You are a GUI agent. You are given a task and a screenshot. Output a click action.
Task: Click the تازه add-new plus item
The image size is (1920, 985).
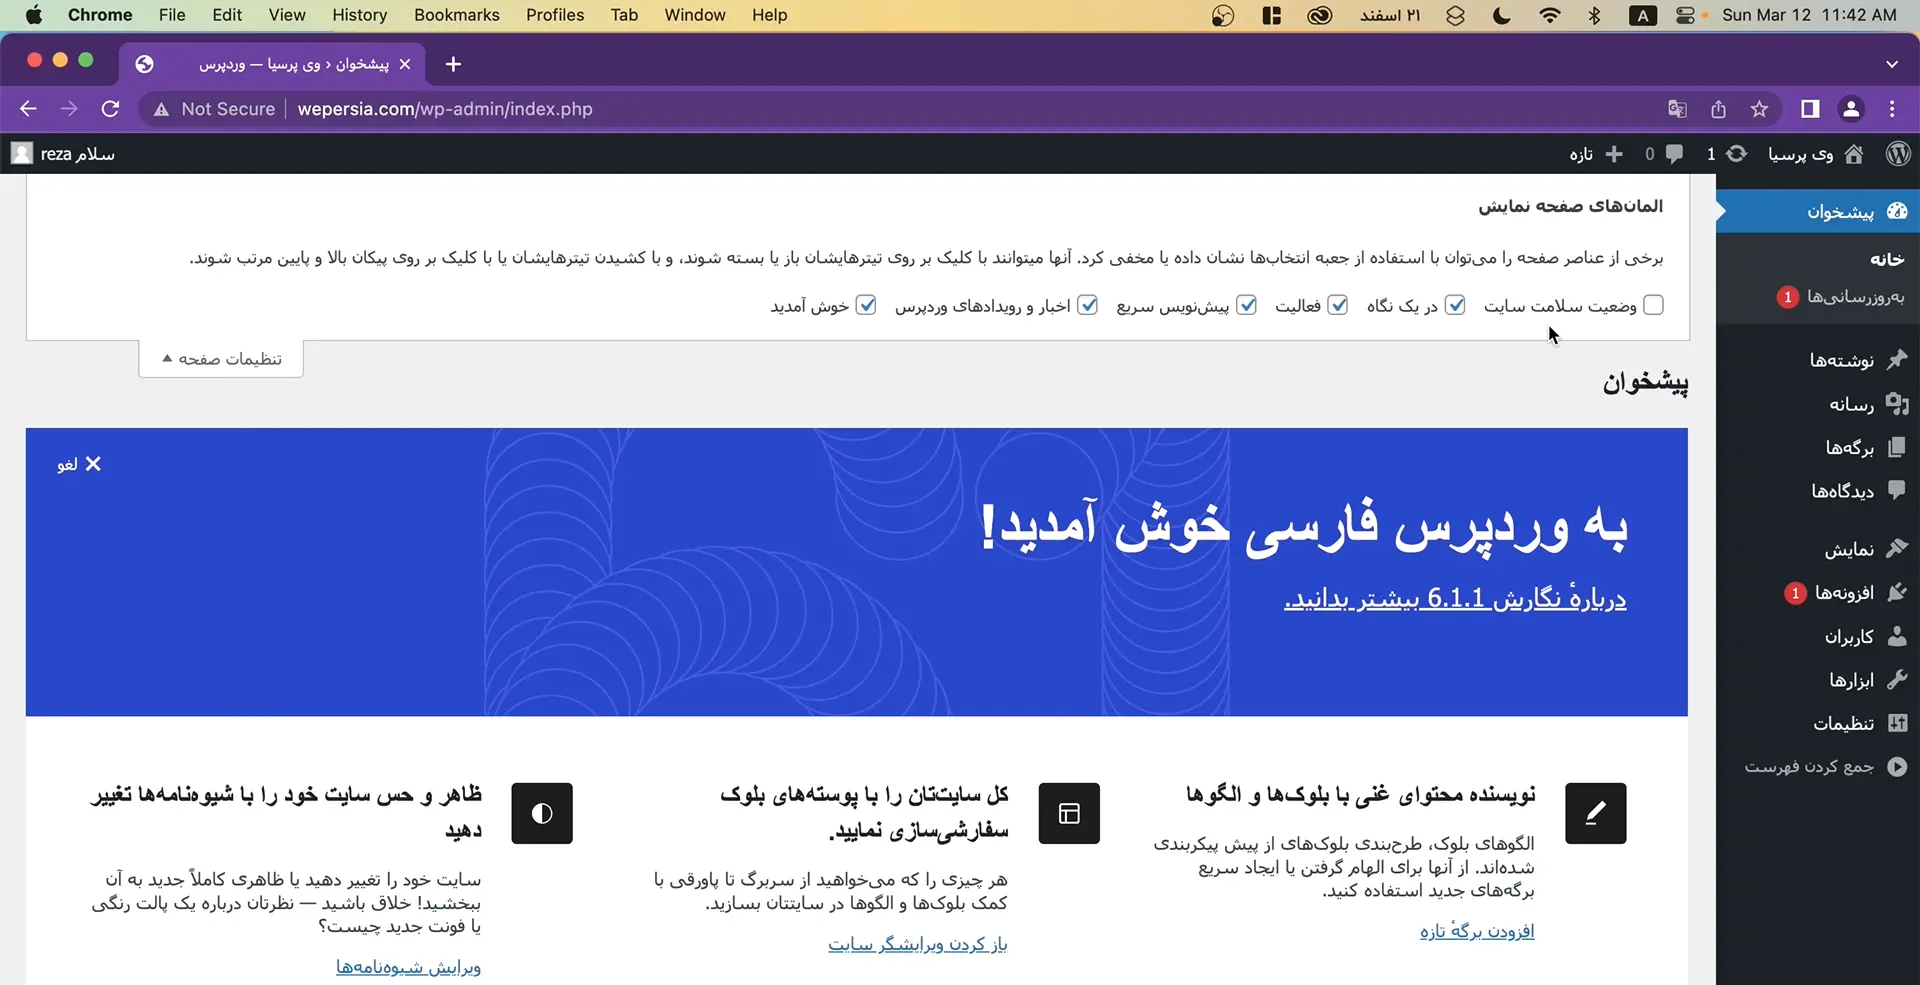1596,154
